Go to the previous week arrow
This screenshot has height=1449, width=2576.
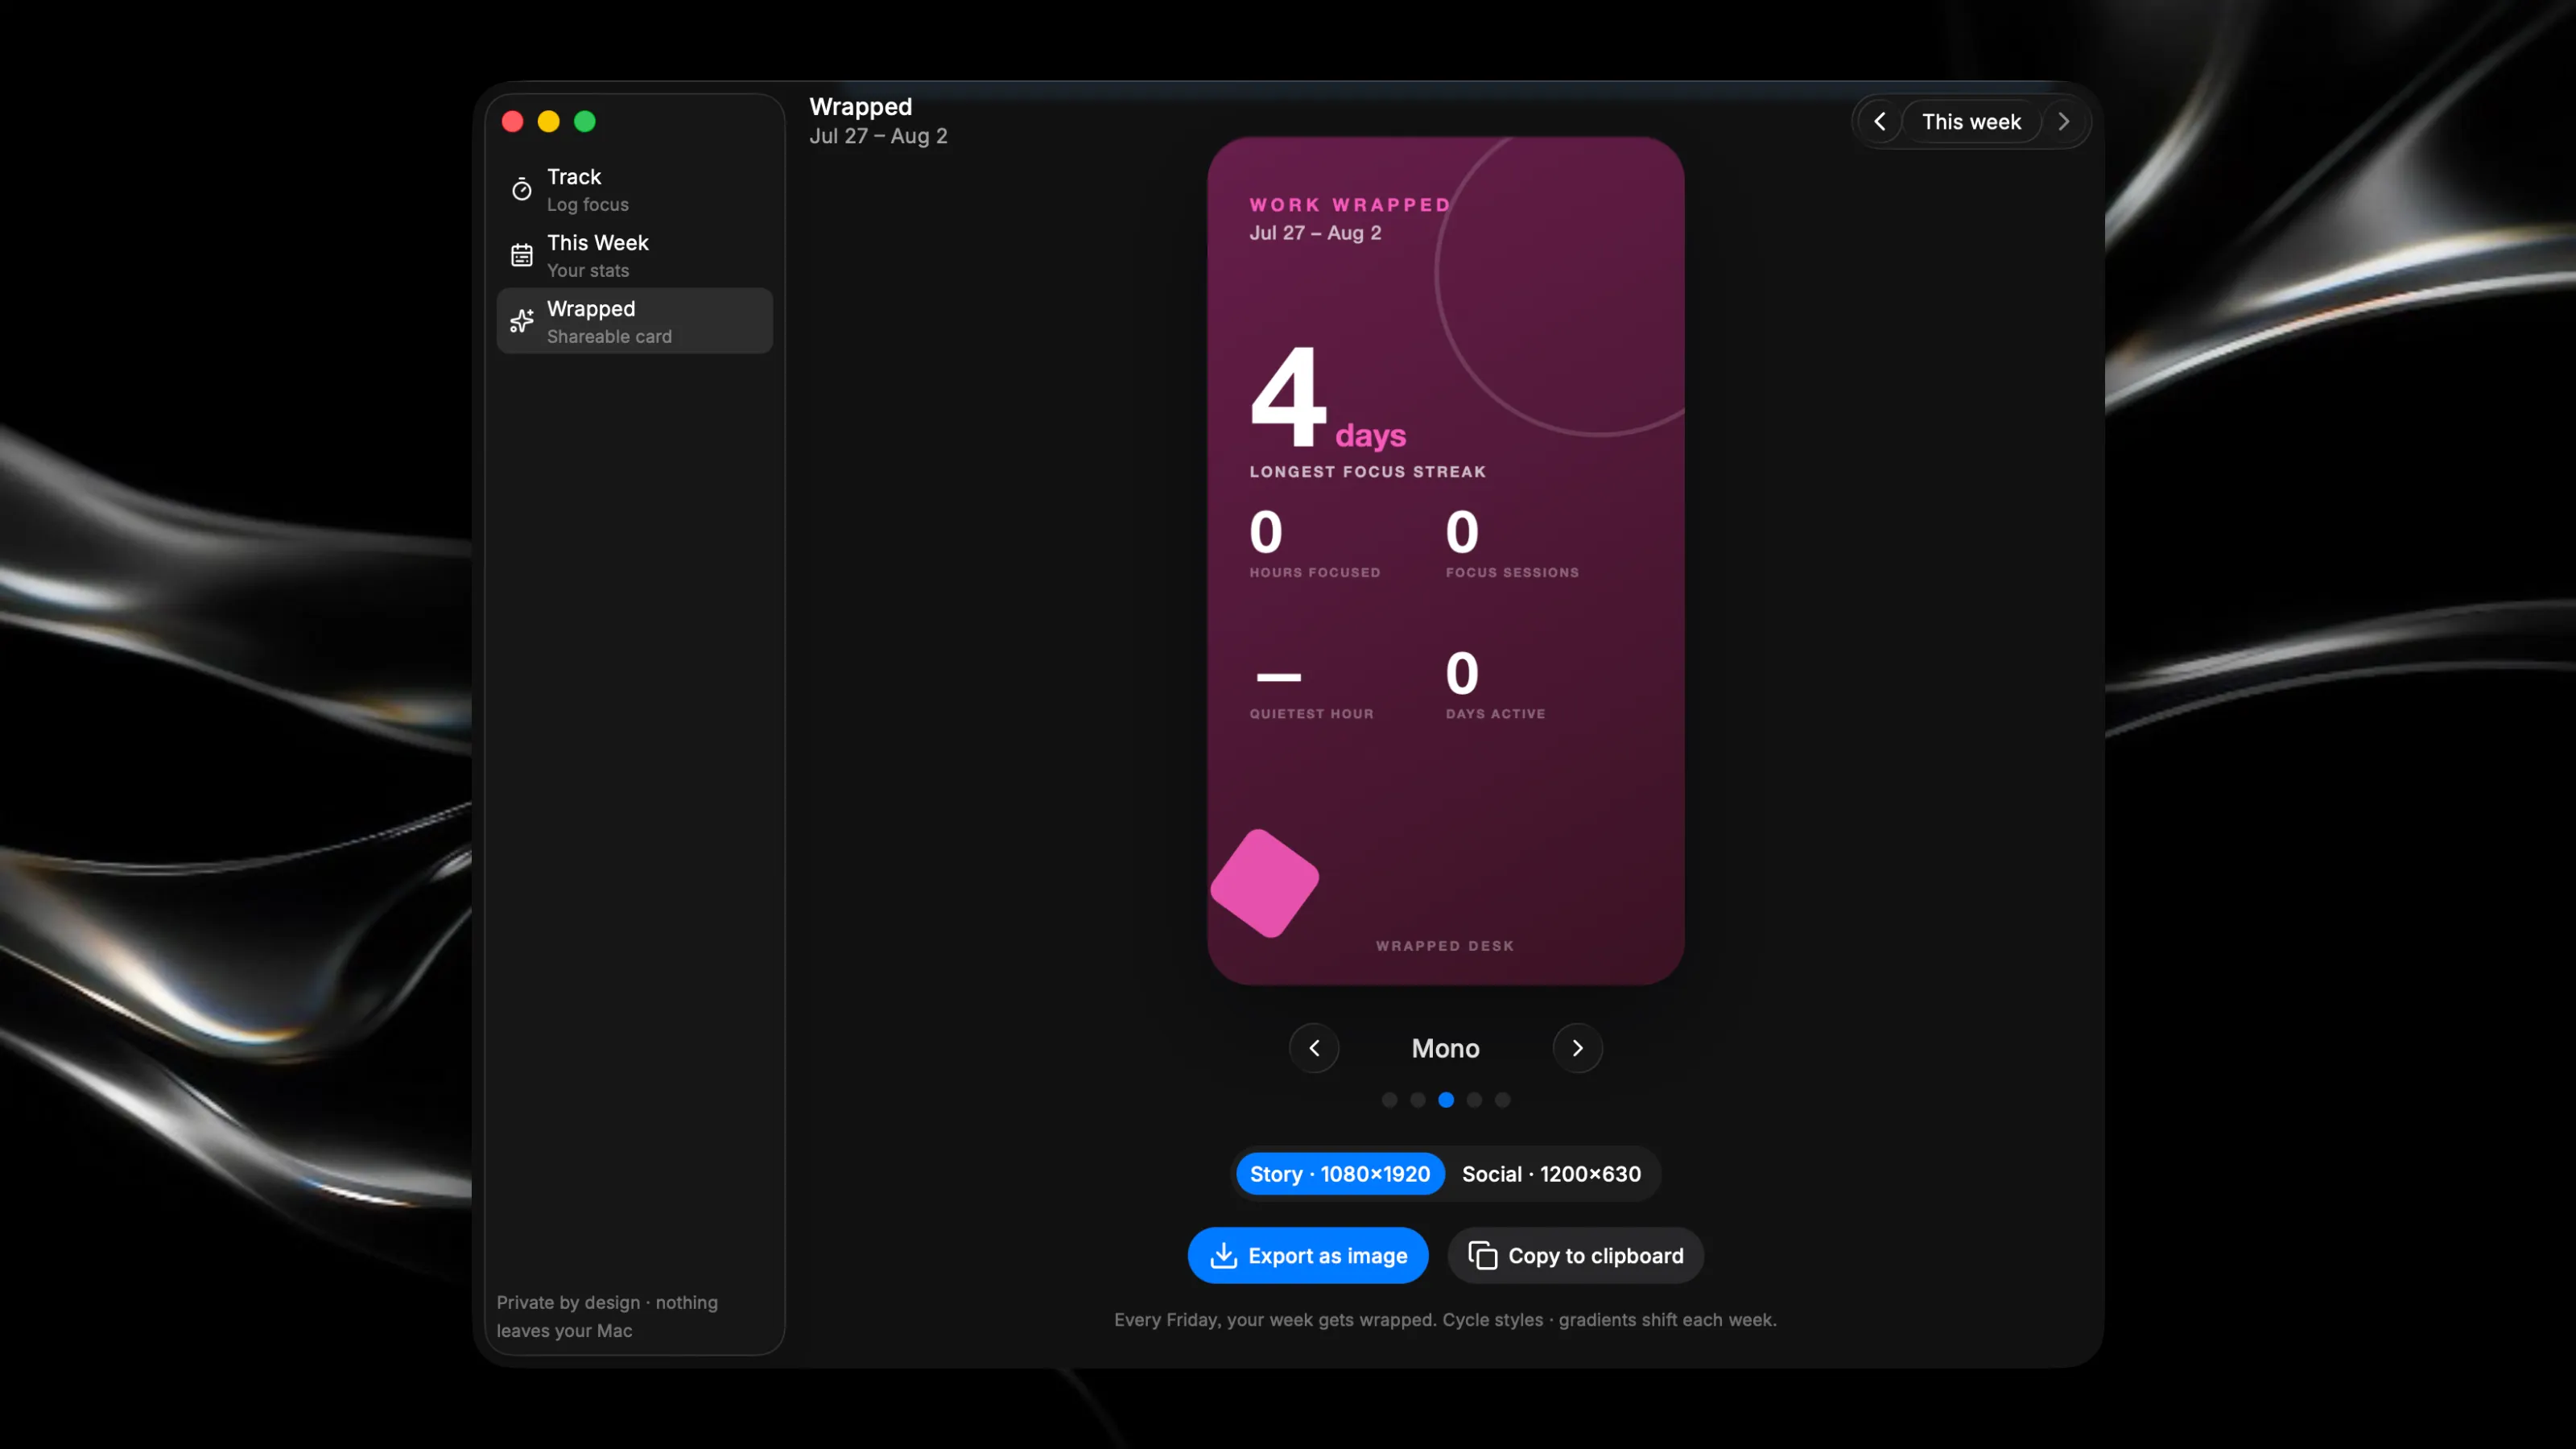1880,122
